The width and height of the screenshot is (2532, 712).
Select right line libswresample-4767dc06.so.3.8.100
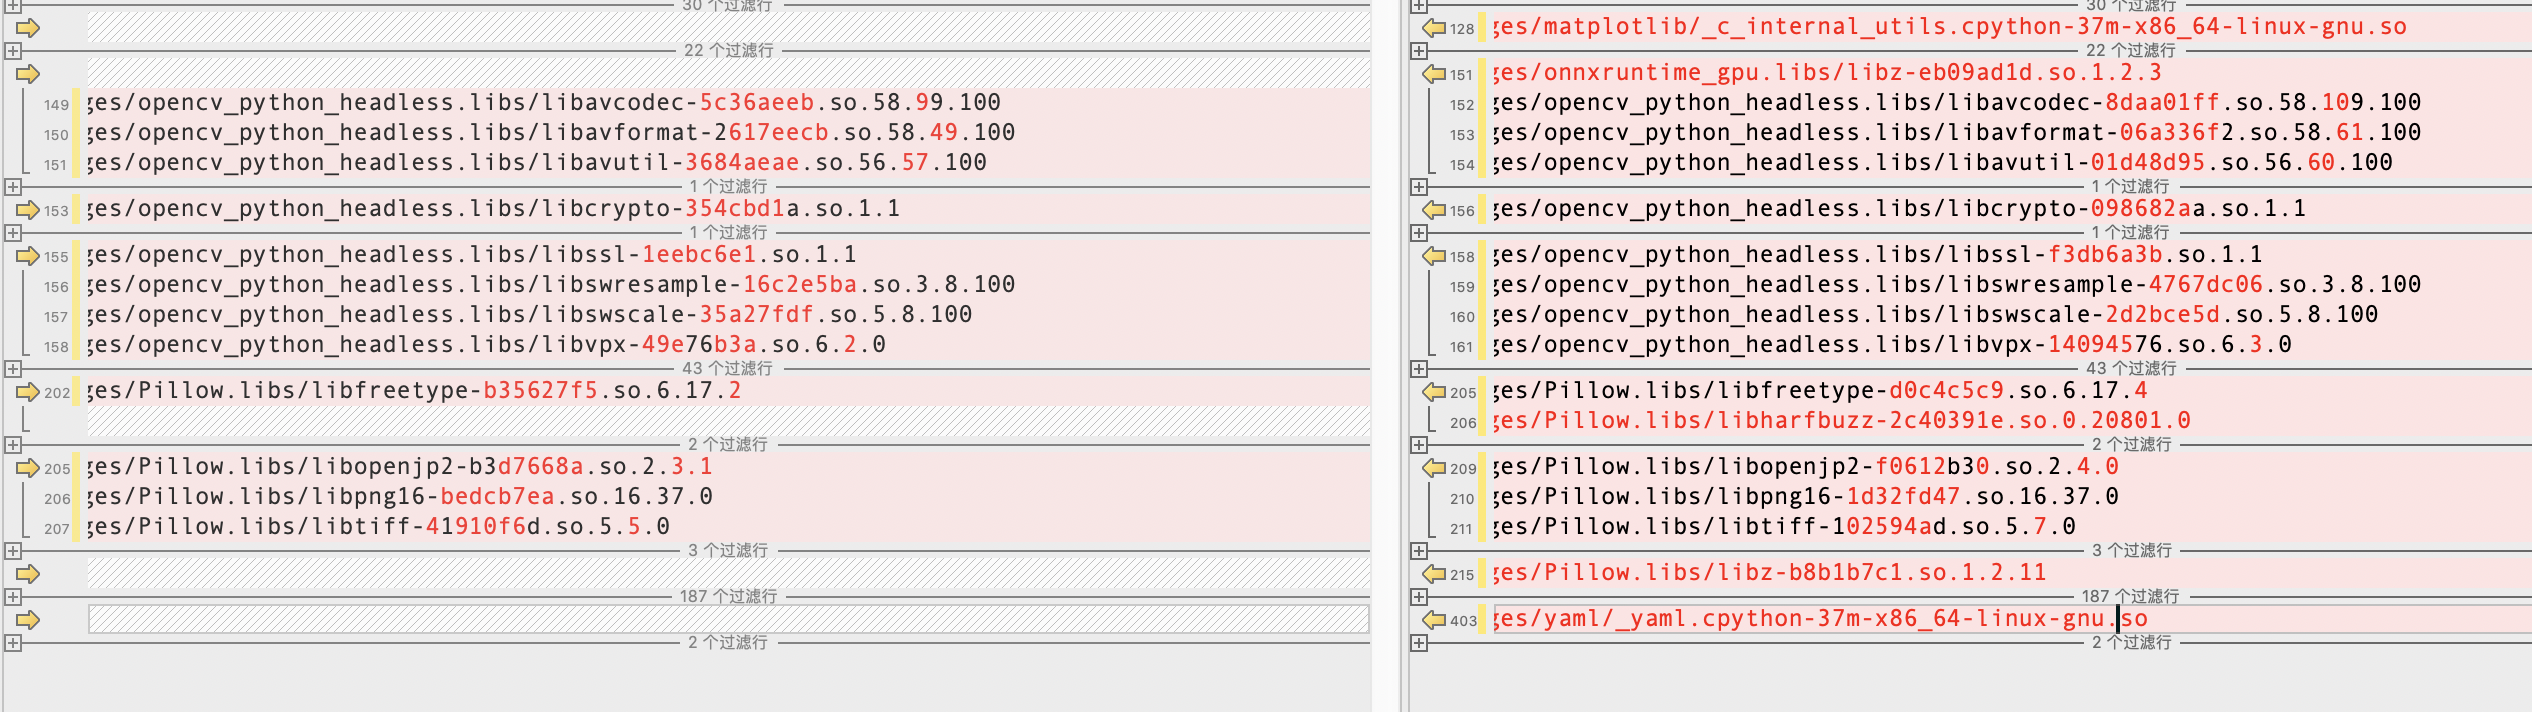[2011, 285]
